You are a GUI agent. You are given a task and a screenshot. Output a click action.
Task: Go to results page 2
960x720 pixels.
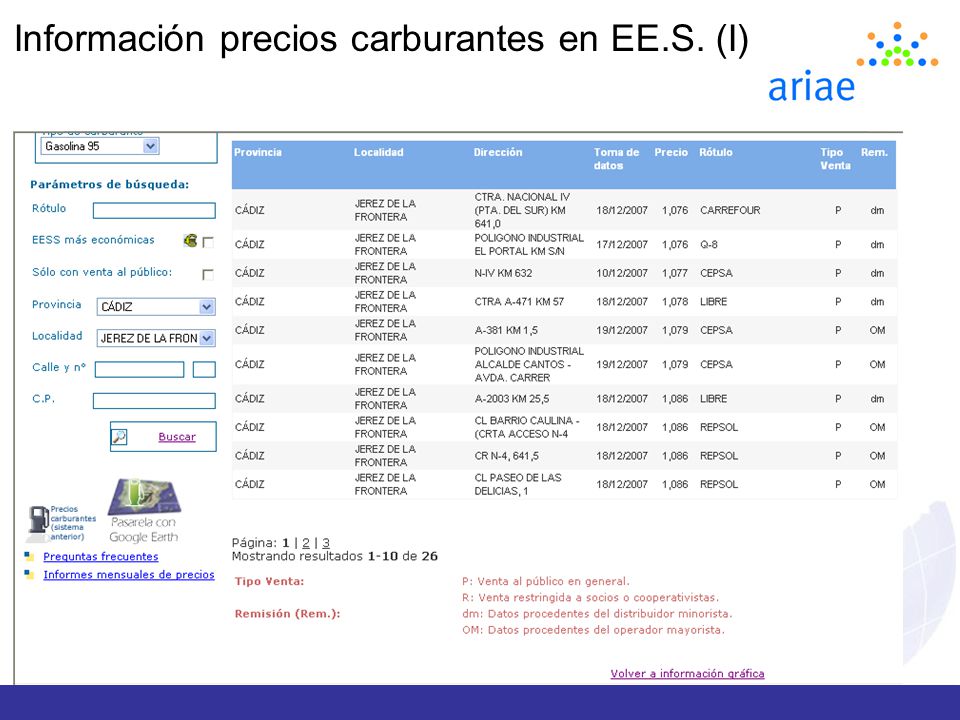pyautogui.click(x=306, y=542)
